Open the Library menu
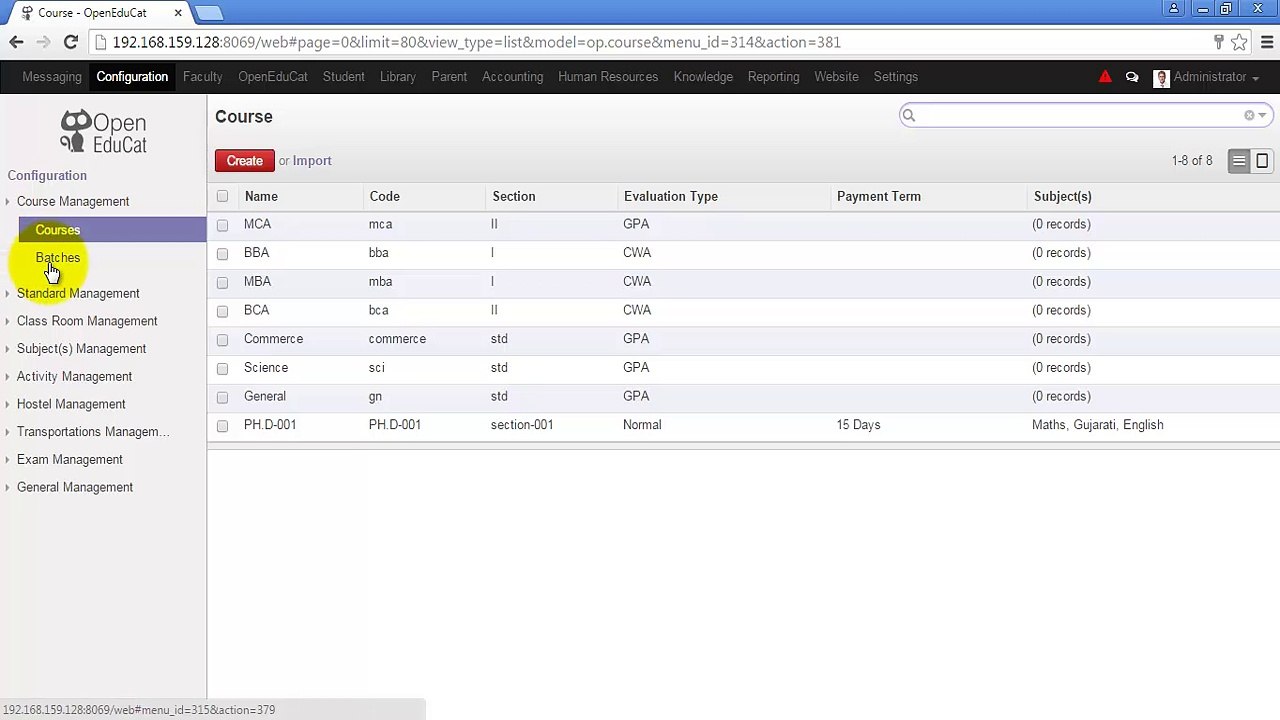The height and width of the screenshot is (720, 1280). coord(398,77)
